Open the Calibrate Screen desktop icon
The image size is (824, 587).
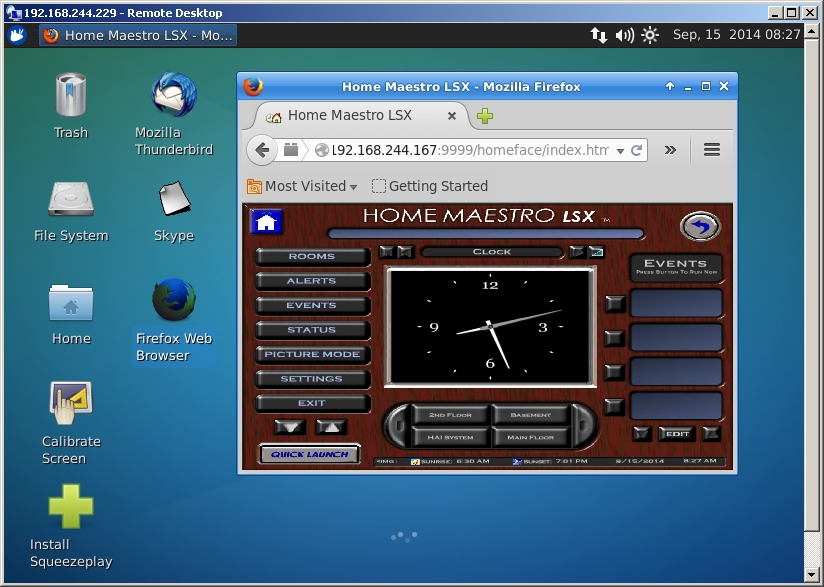(71, 423)
